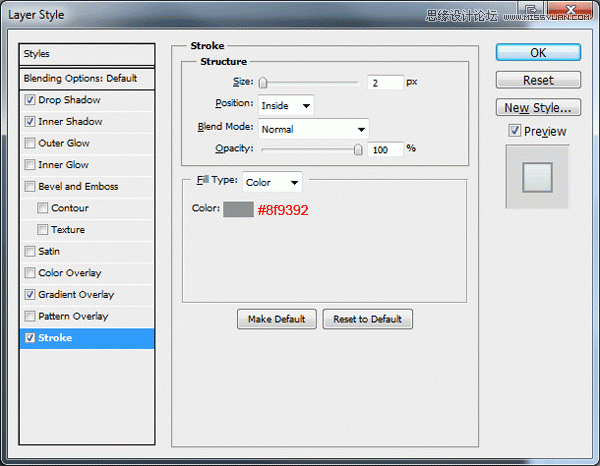Toggle the Drop Shadow checkbox

click(30, 100)
